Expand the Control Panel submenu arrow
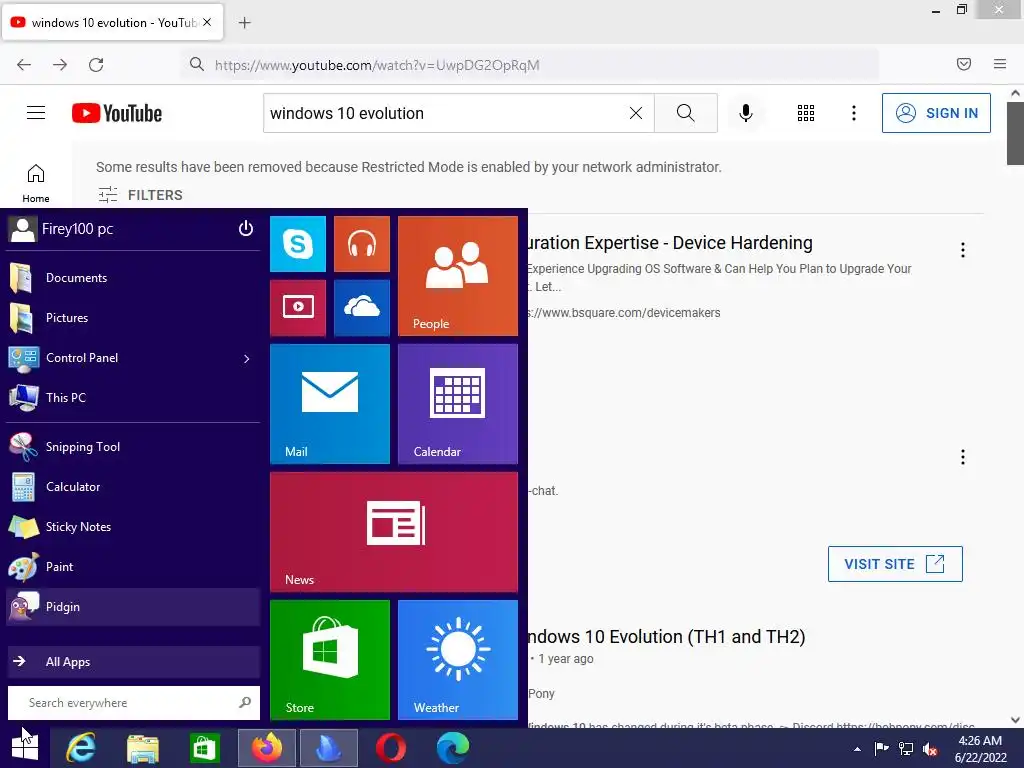 tap(247, 359)
